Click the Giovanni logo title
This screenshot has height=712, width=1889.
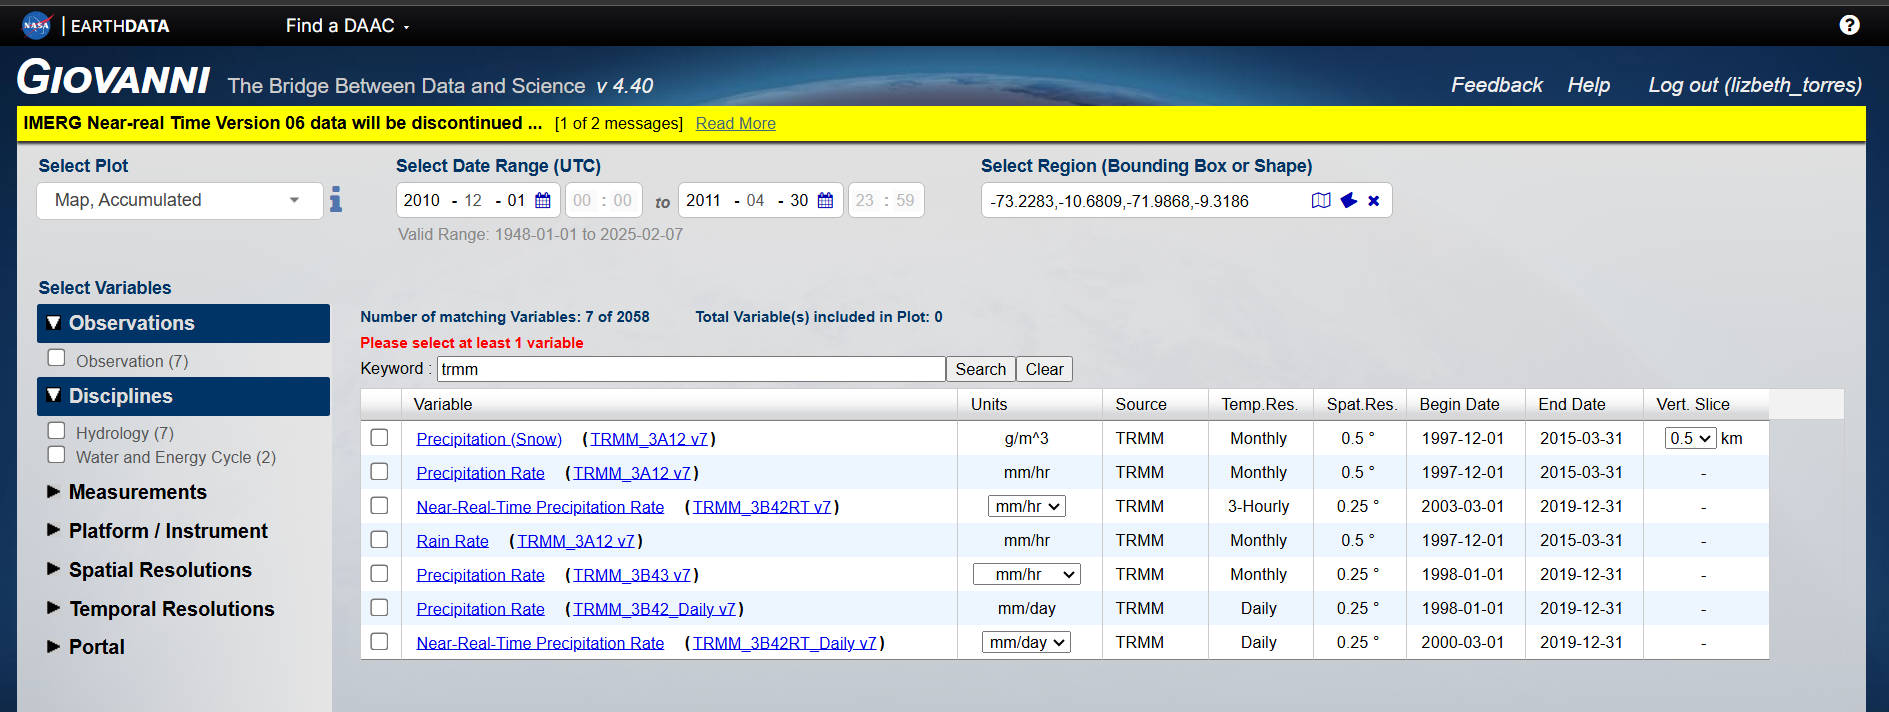coord(114,78)
